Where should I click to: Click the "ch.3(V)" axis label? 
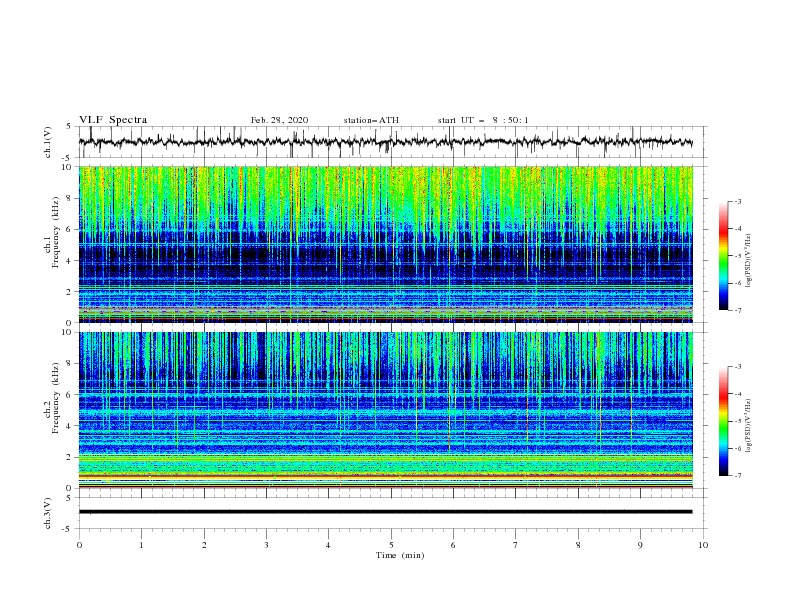(x=48, y=514)
